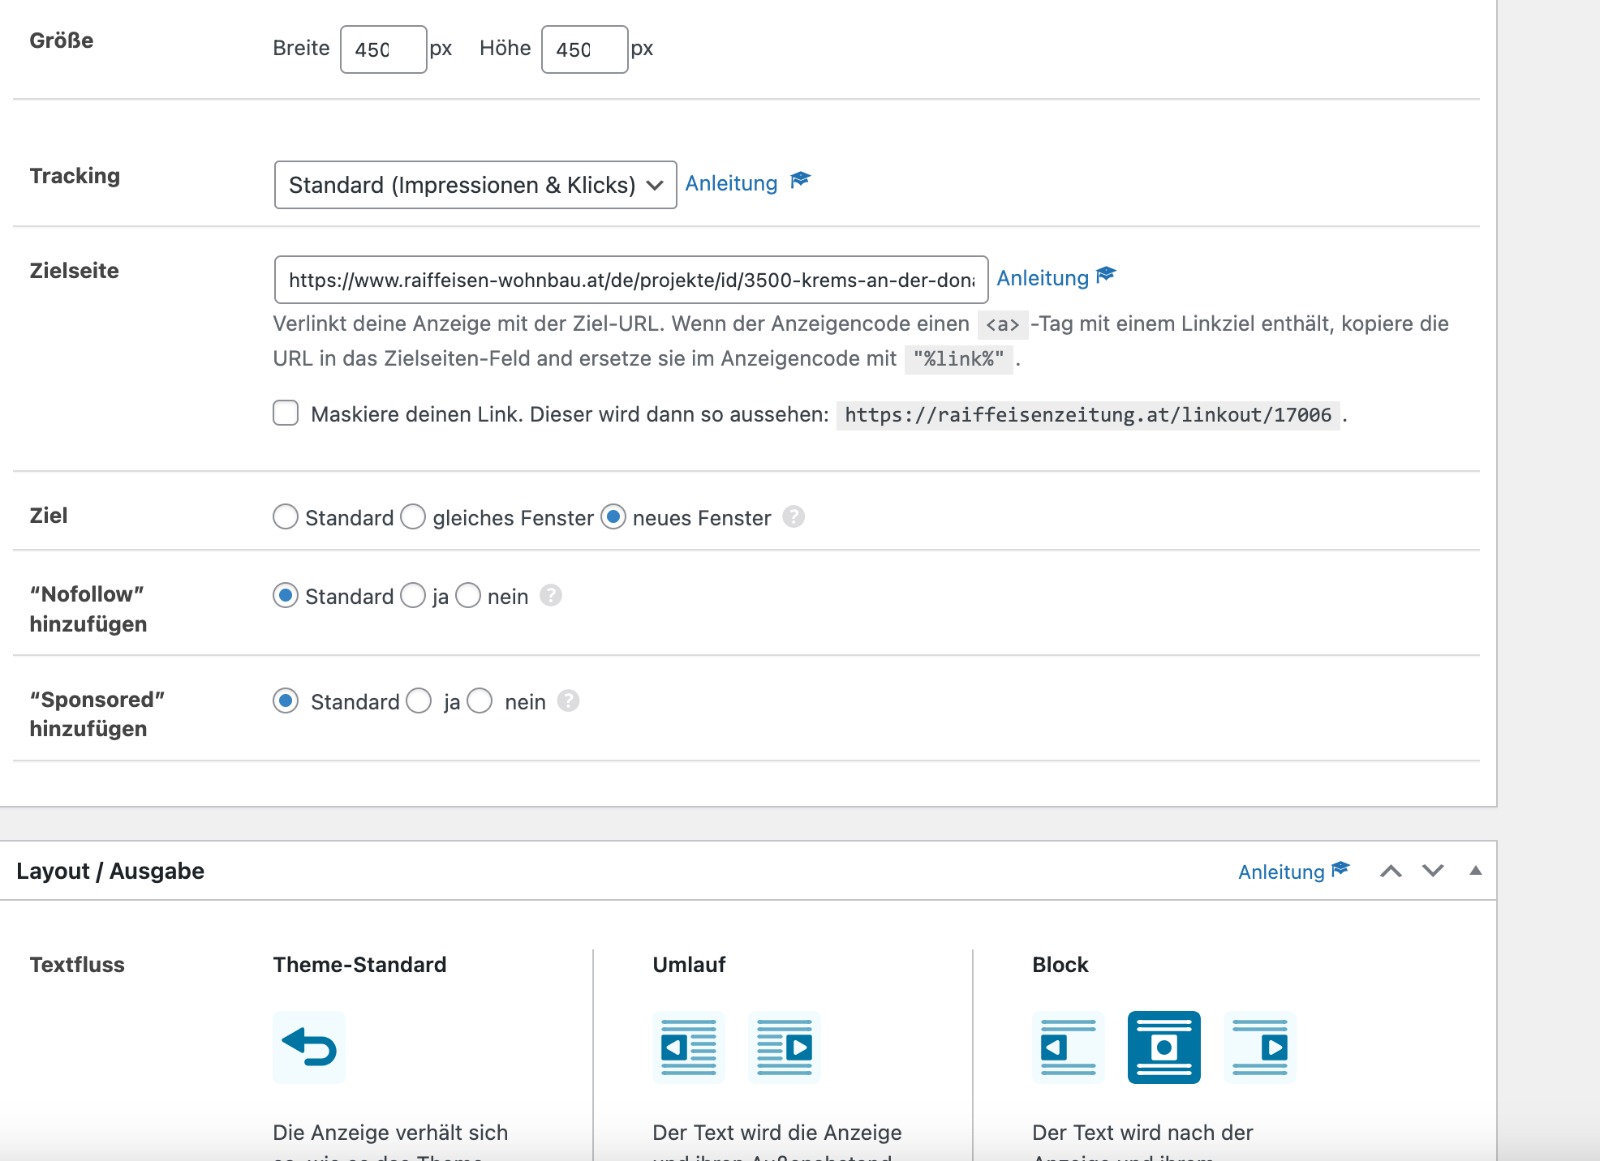
Task: Open Anleitung link next to Zielseite
Action: click(x=1056, y=278)
